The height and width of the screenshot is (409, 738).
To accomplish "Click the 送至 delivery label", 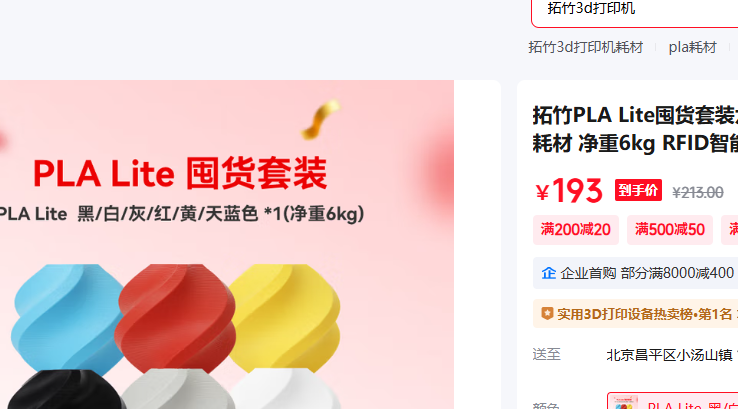I will [x=546, y=354].
